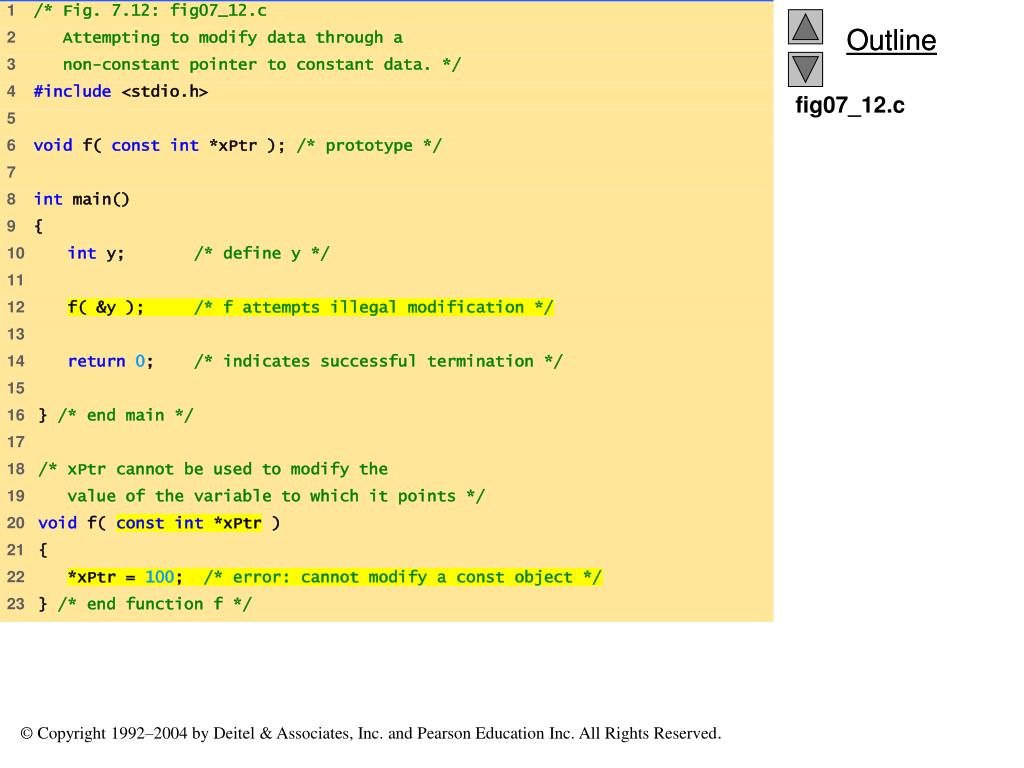Click the up arrow navigation button
Image resolution: width=1024 pixels, height=768 pixels.
(805, 27)
